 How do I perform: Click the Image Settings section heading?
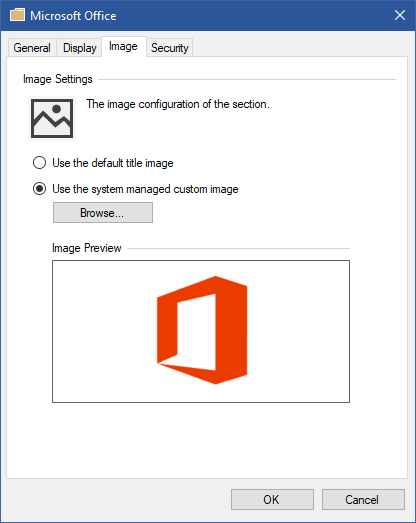tap(58, 79)
